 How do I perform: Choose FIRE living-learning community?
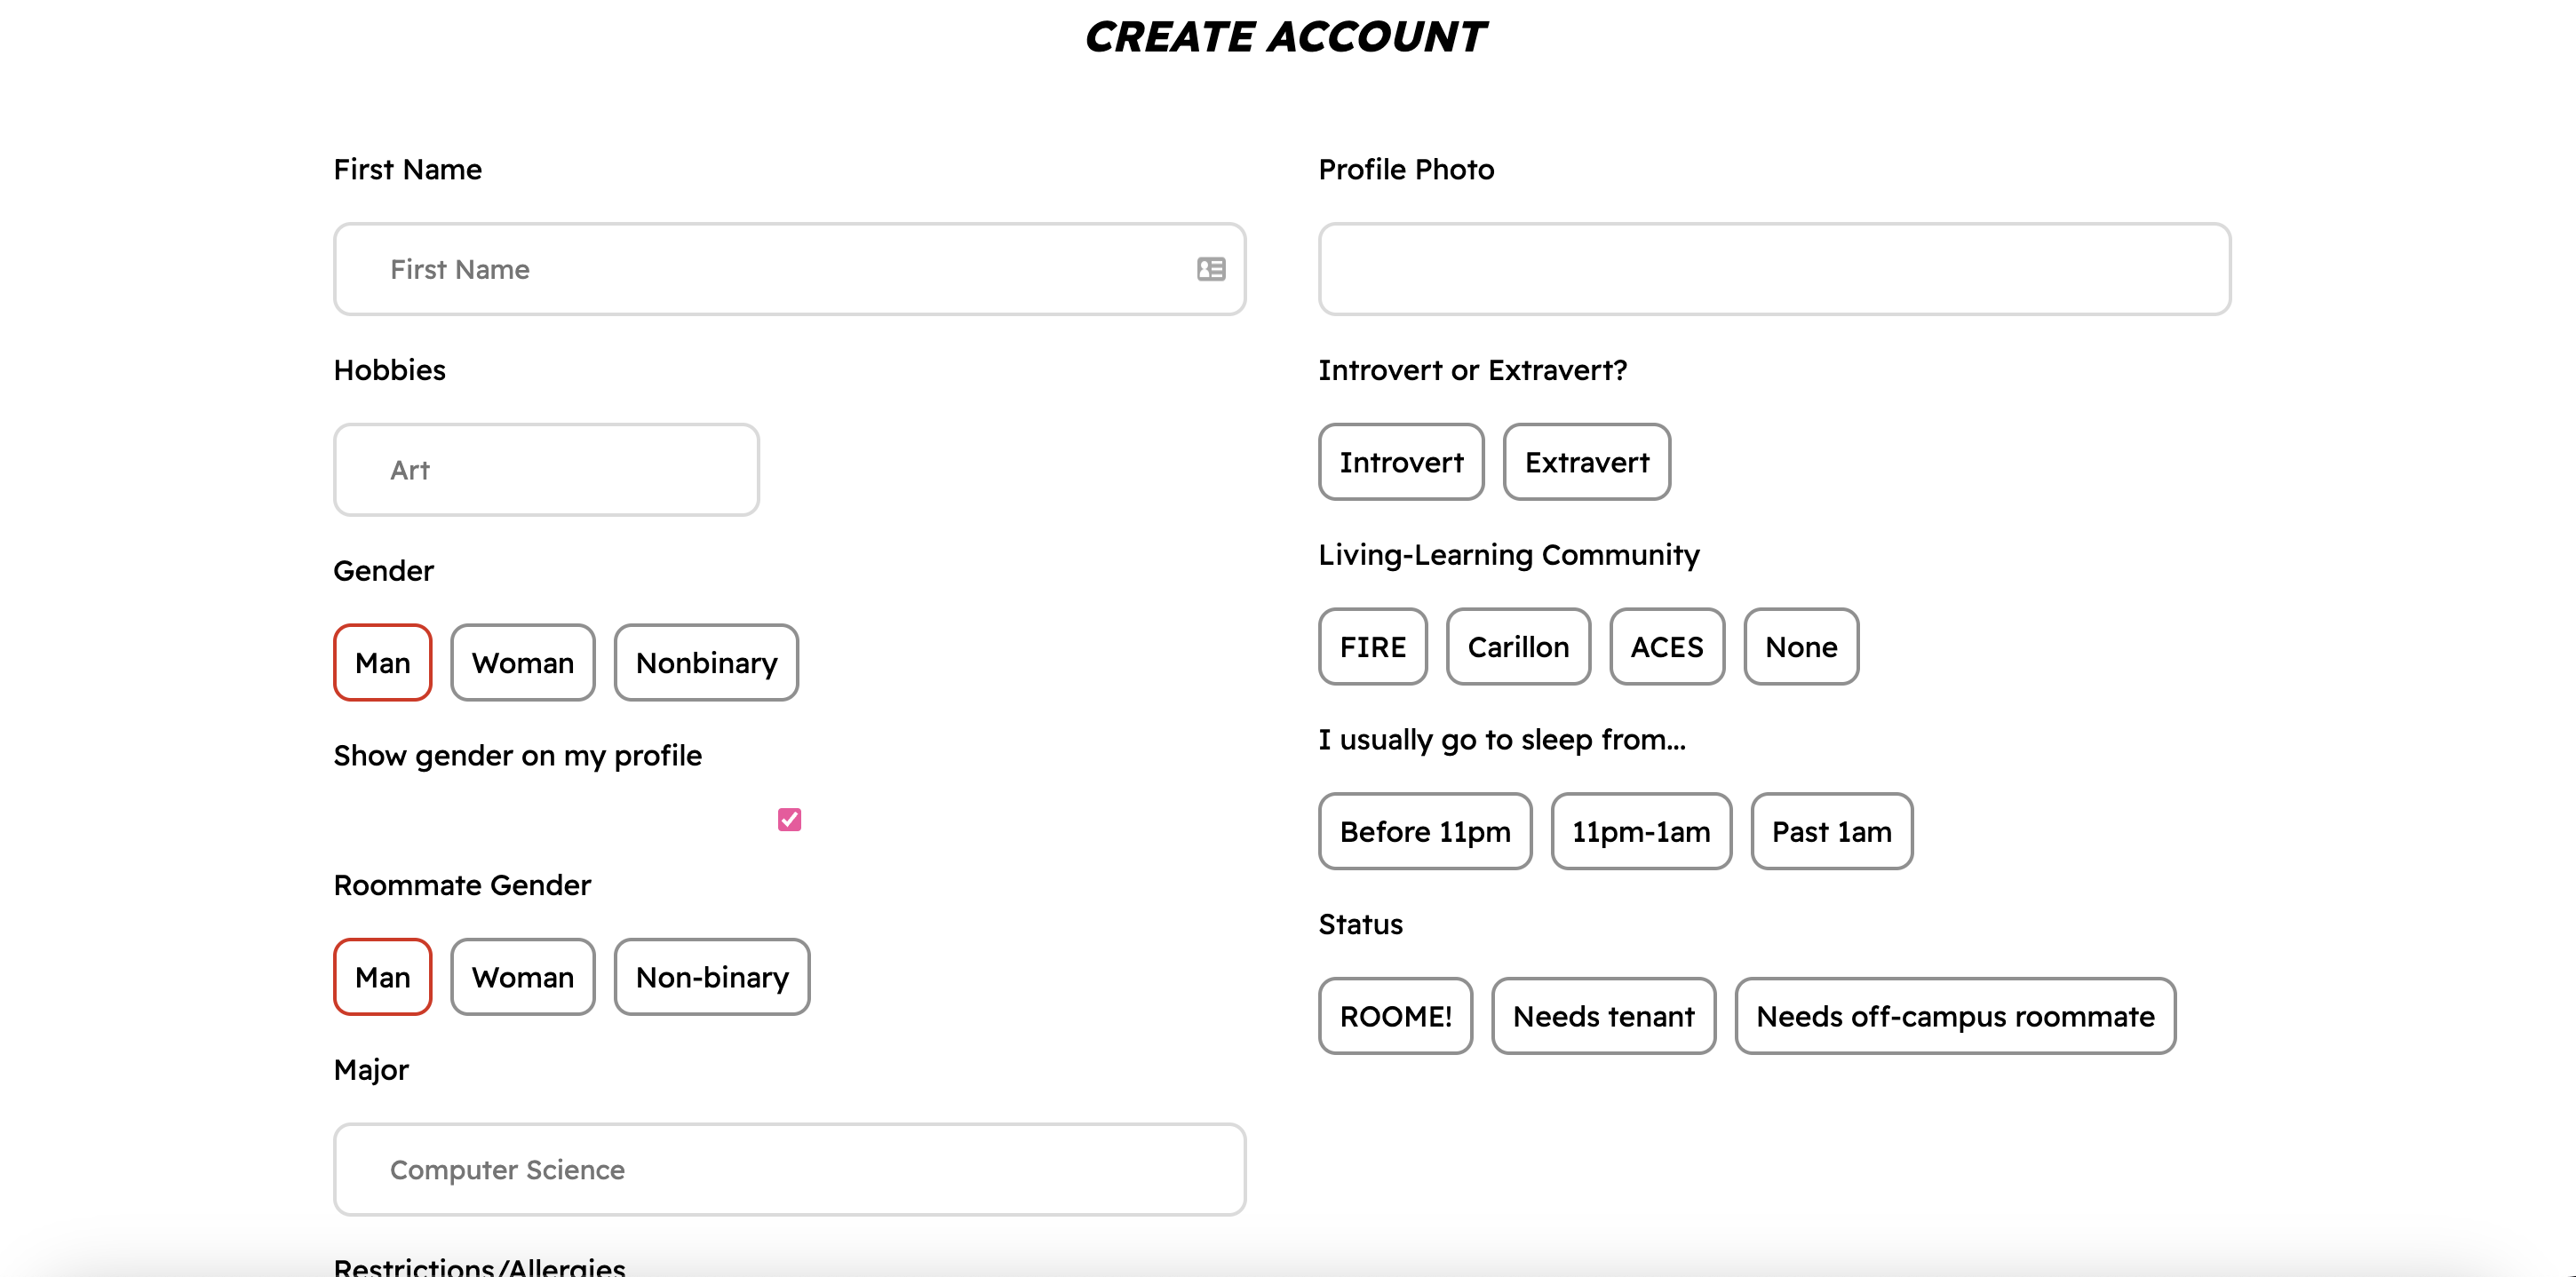[x=1372, y=647]
